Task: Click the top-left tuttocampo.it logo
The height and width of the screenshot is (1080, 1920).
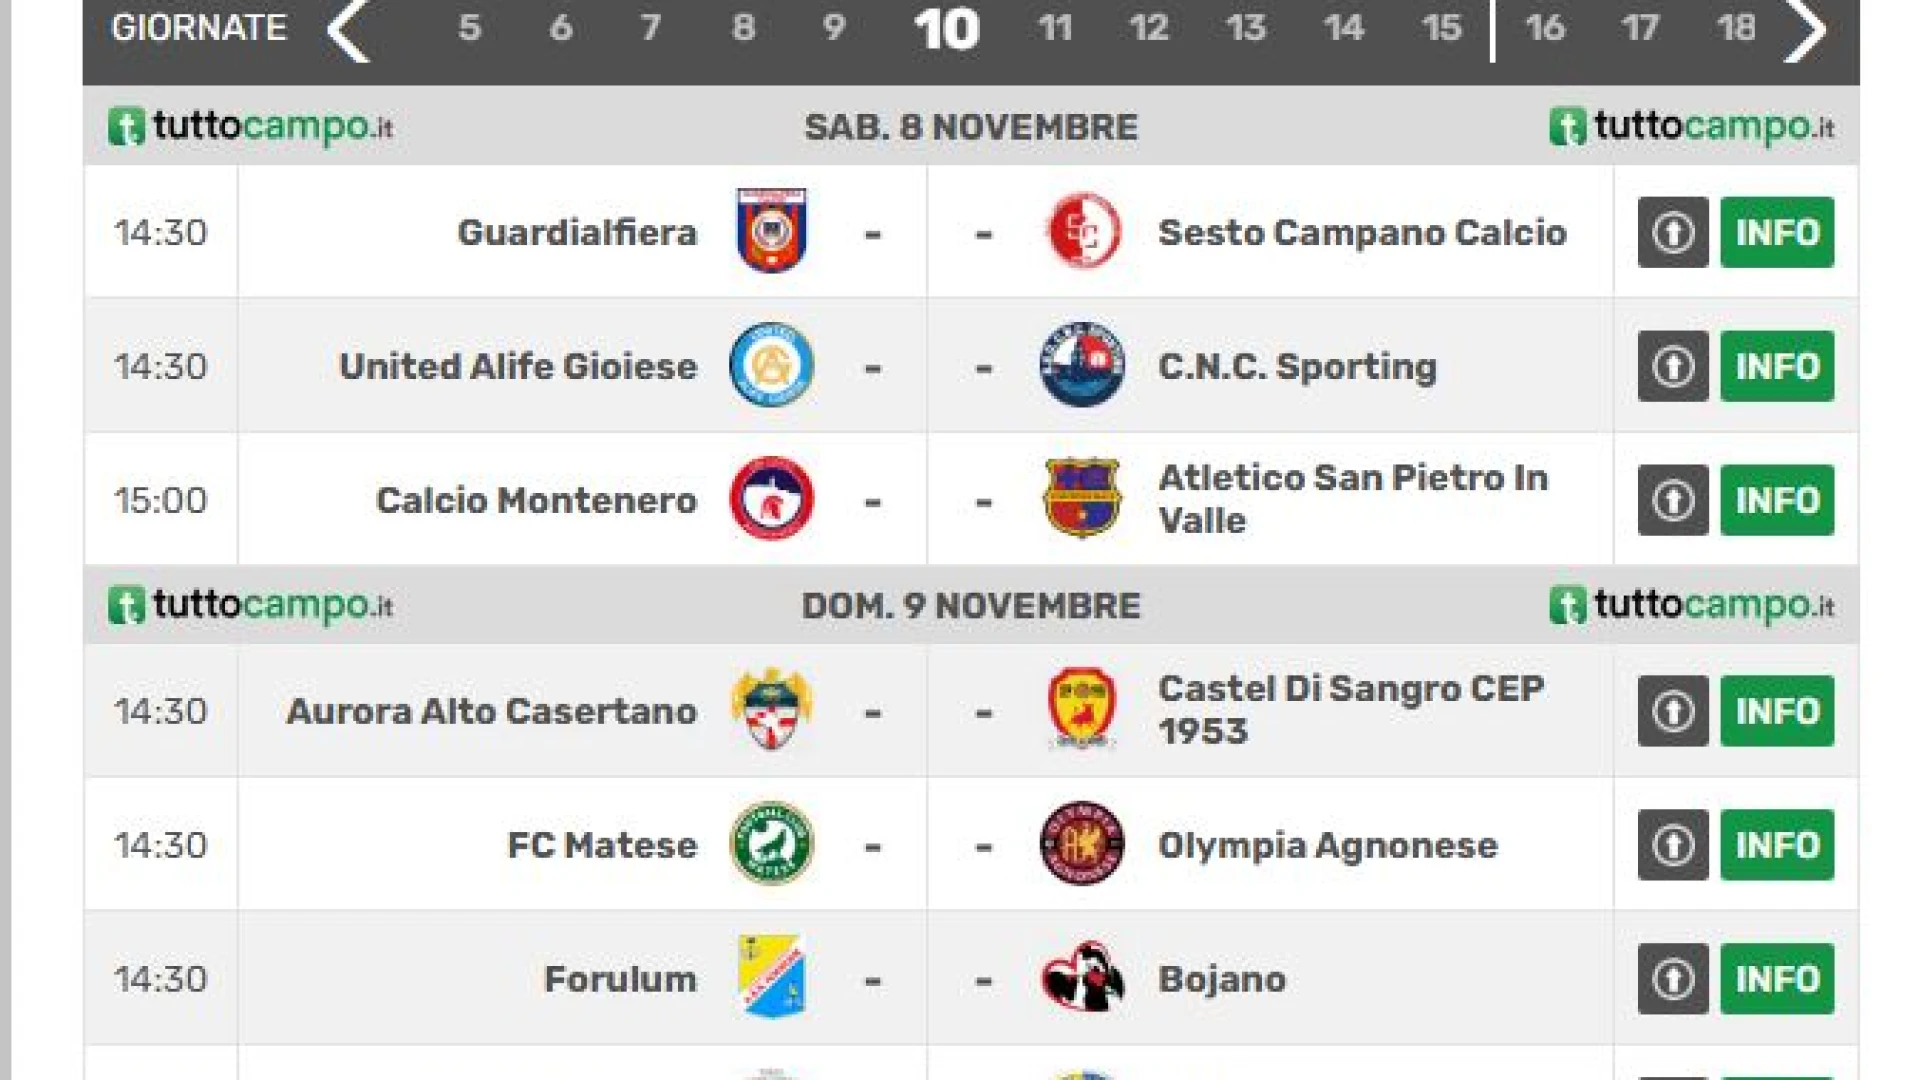Action: pyautogui.click(x=251, y=127)
